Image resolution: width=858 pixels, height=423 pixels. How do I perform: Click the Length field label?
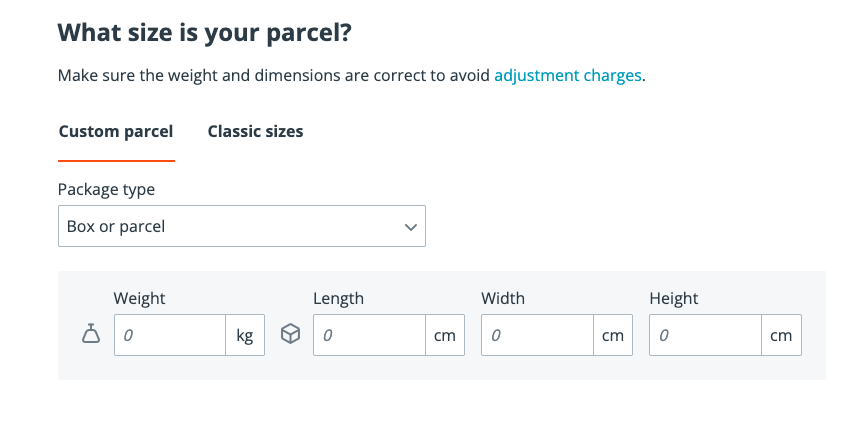coord(338,298)
